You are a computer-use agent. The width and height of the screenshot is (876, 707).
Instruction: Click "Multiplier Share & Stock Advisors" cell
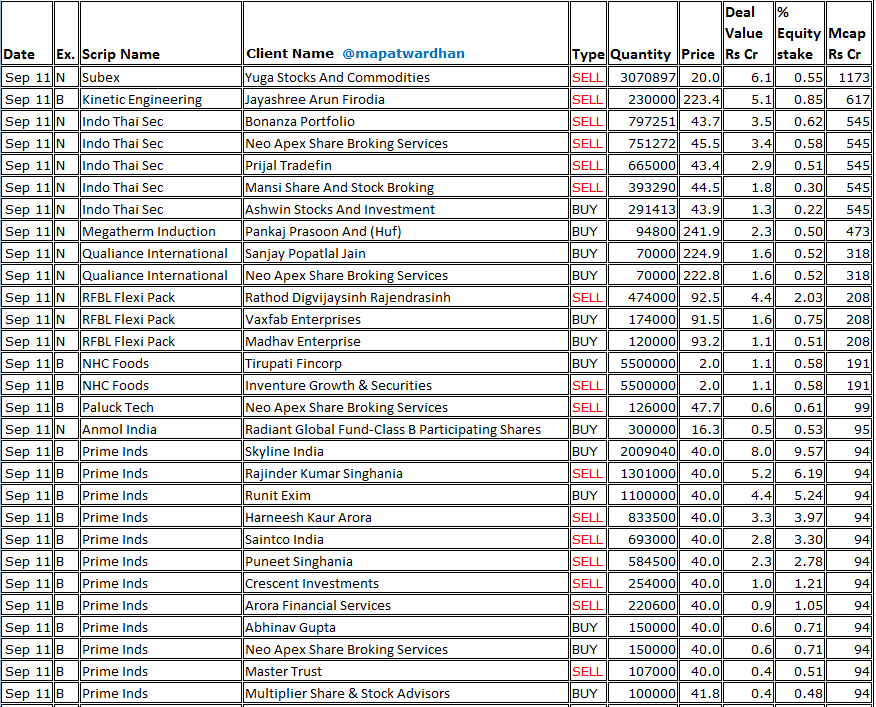(406, 694)
